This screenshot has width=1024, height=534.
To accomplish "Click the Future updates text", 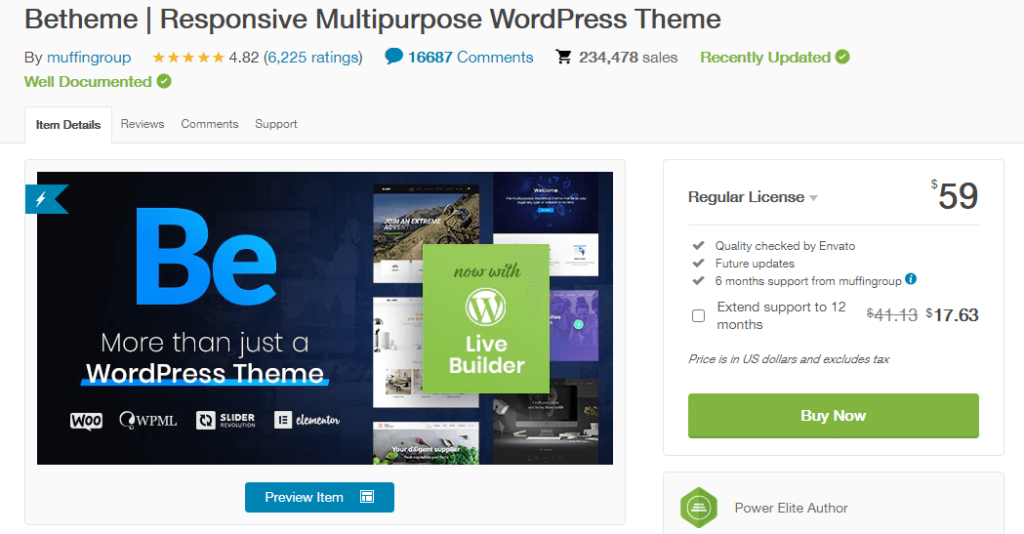I will click(x=754, y=264).
